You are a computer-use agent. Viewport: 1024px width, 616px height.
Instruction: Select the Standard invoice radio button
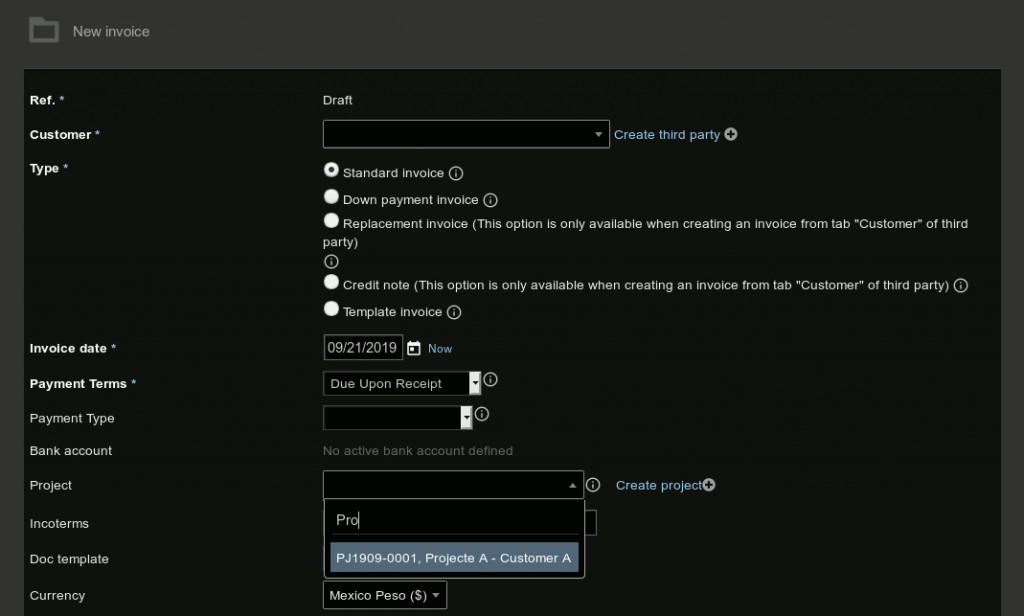(331, 170)
